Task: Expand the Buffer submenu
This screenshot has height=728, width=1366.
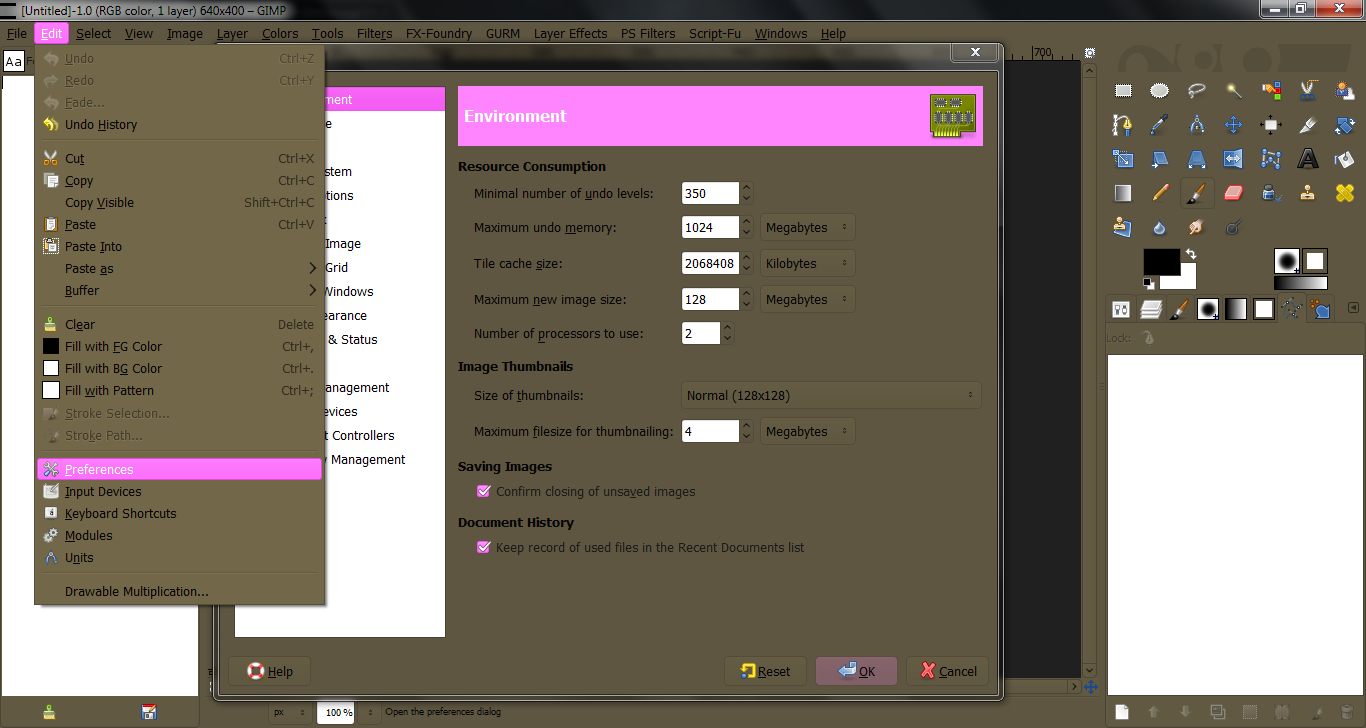Action: pyautogui.click(x=180, y=290)
